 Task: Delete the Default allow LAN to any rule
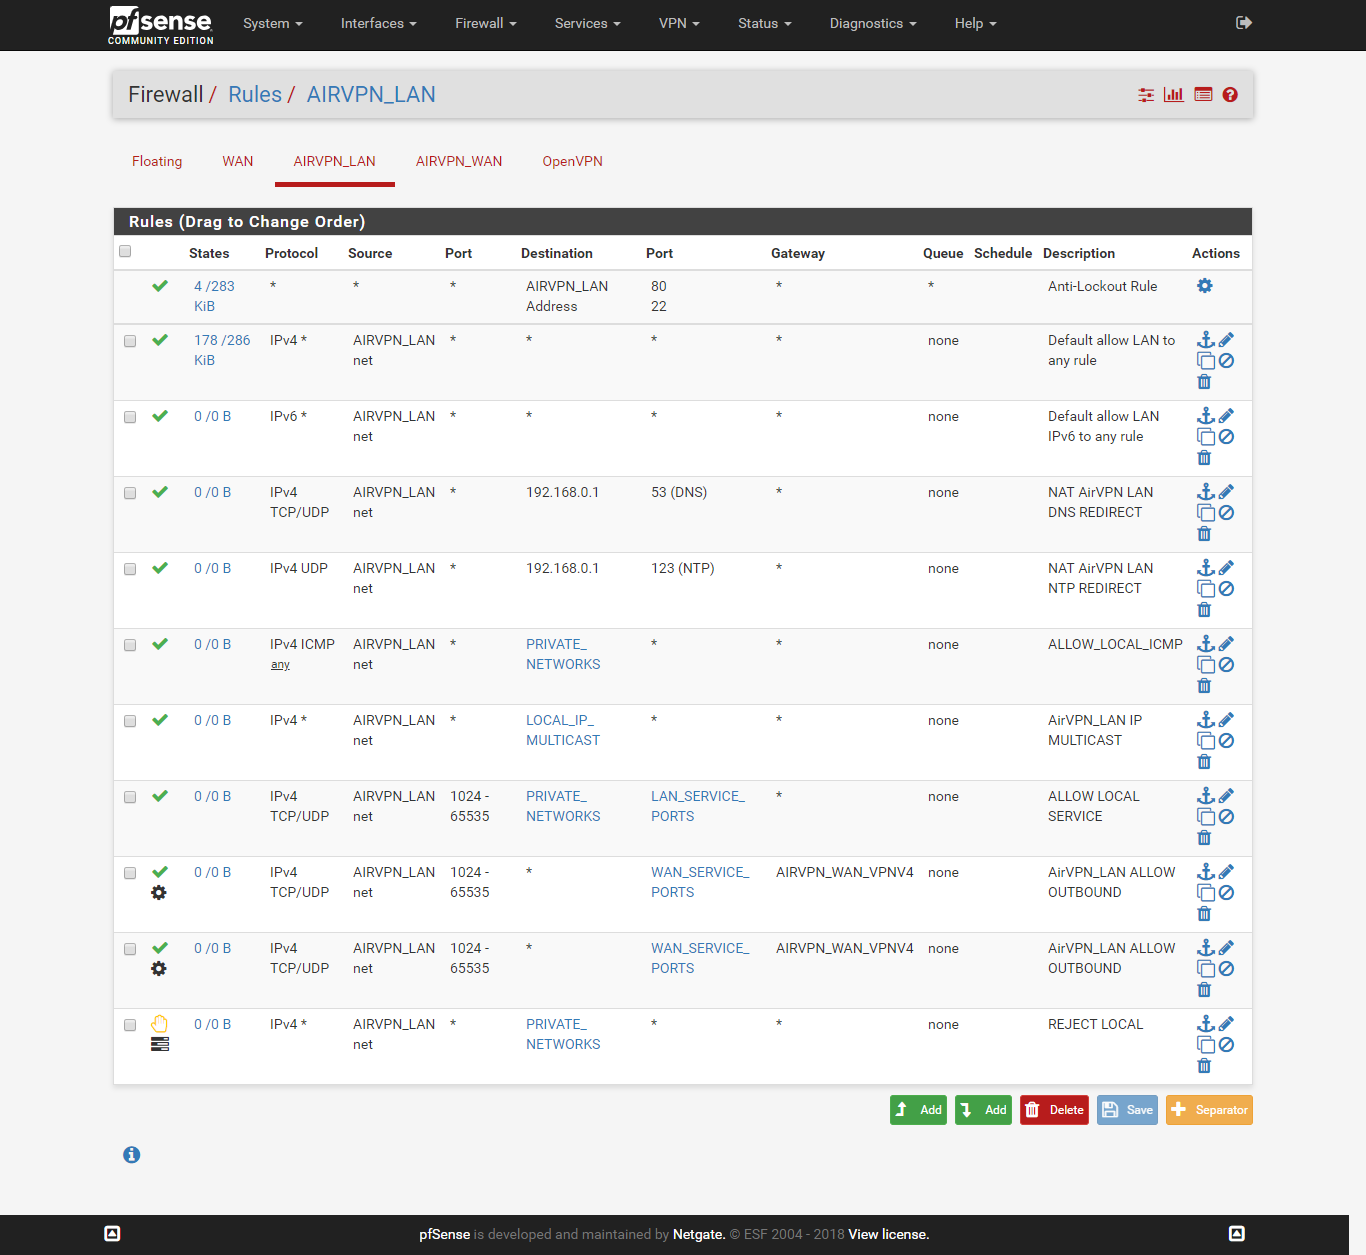[x=1204, y=382]
